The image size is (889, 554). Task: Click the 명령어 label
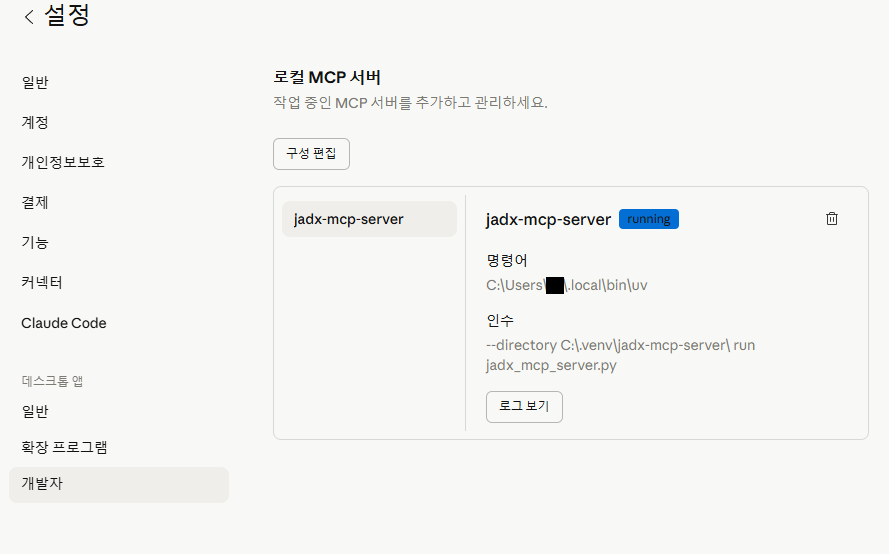pos(507,261)
